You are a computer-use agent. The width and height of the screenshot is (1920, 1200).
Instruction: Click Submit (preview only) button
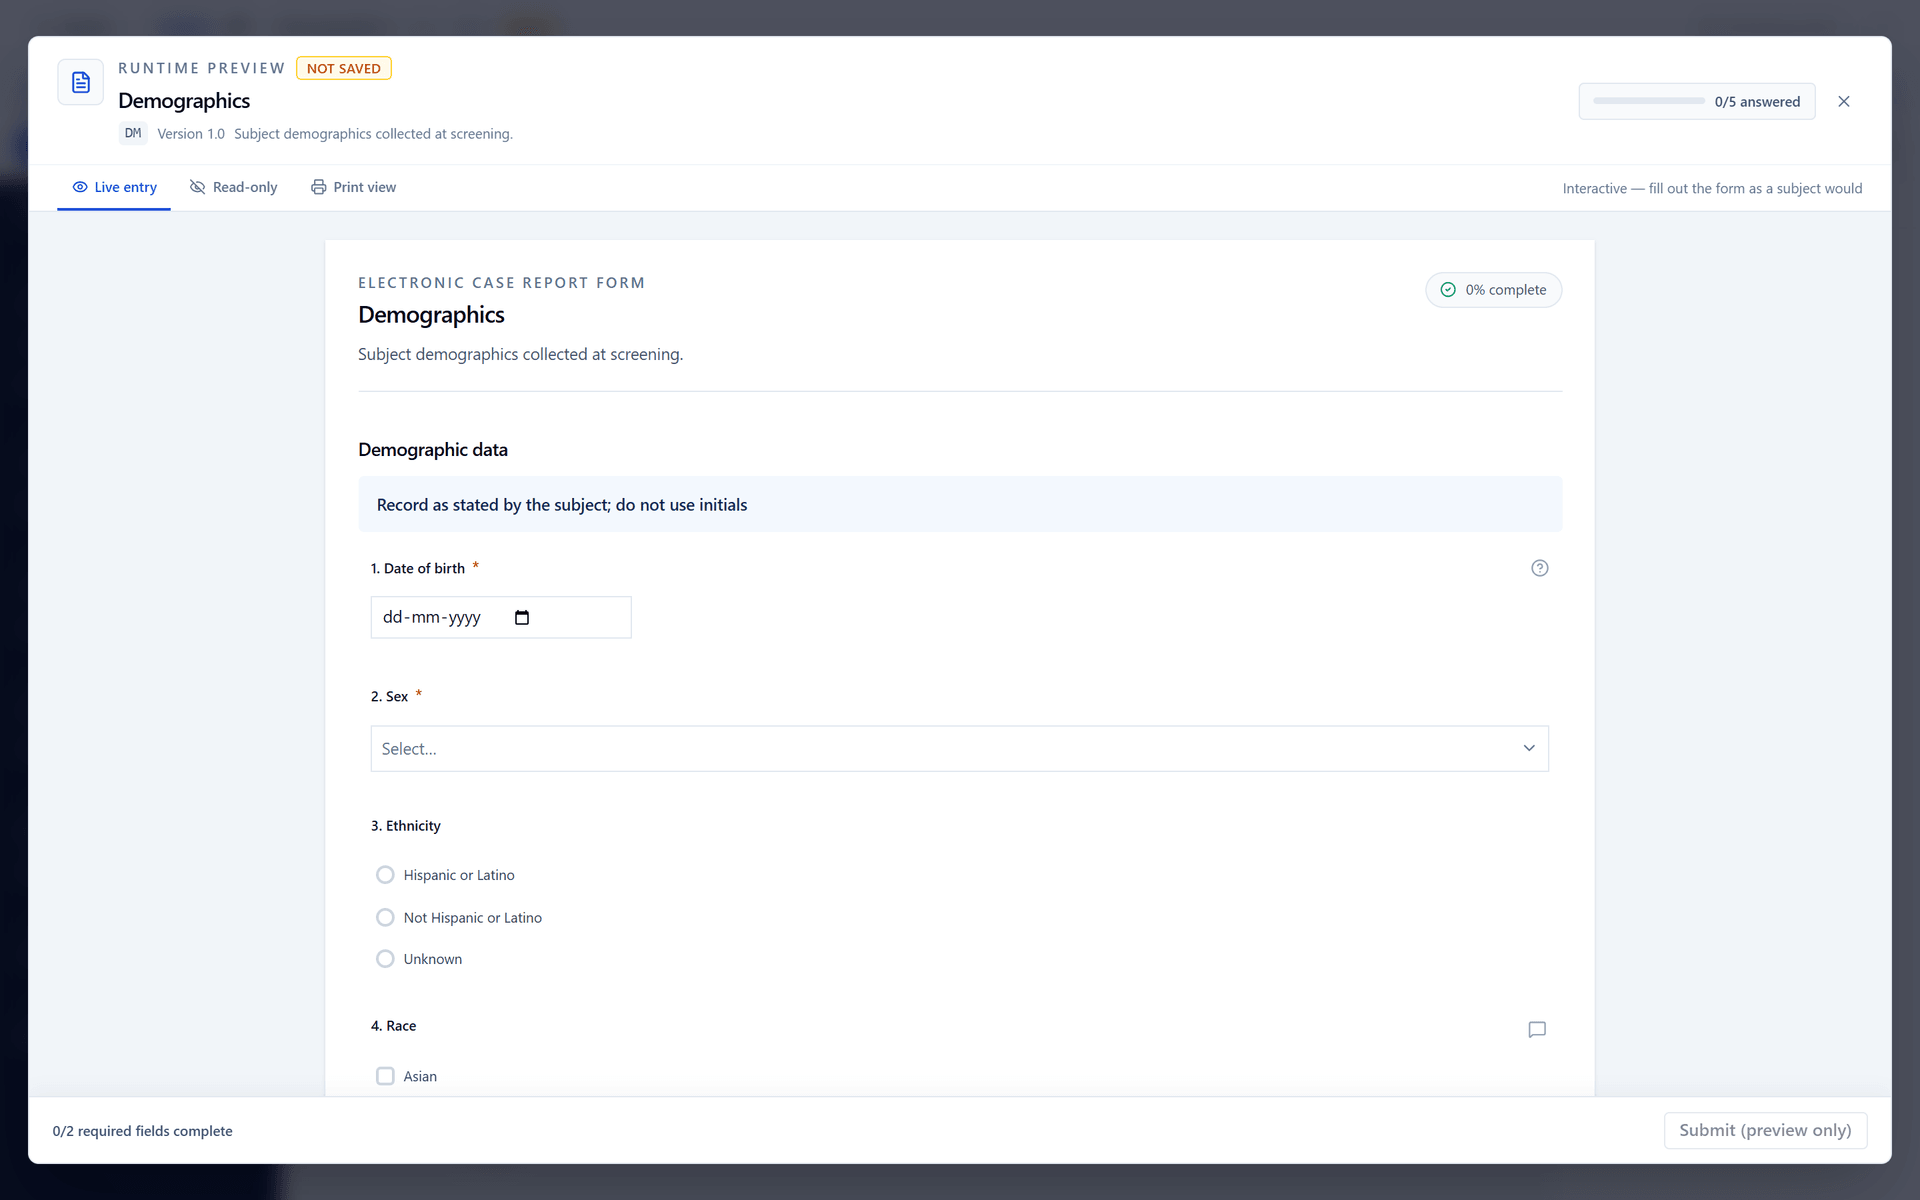point(1765,1130)
